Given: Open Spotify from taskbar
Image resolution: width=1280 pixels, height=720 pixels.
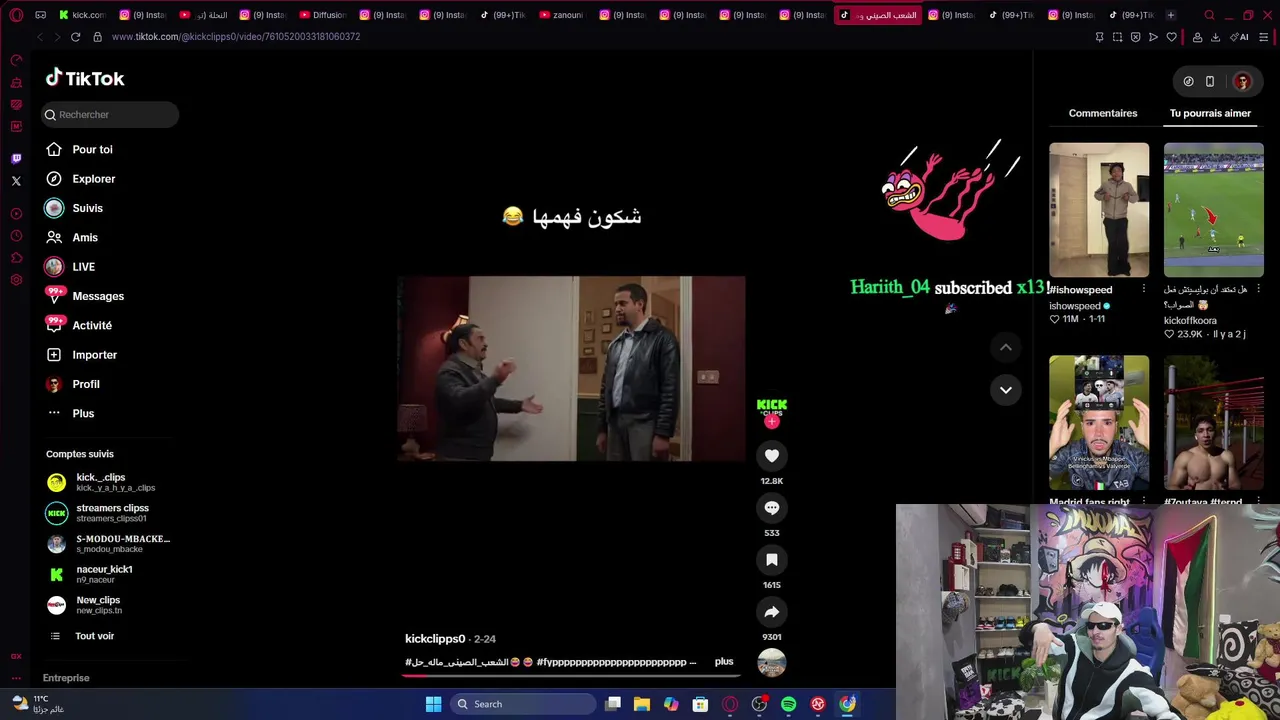Looking at the screenshot, I should point(788,704).
